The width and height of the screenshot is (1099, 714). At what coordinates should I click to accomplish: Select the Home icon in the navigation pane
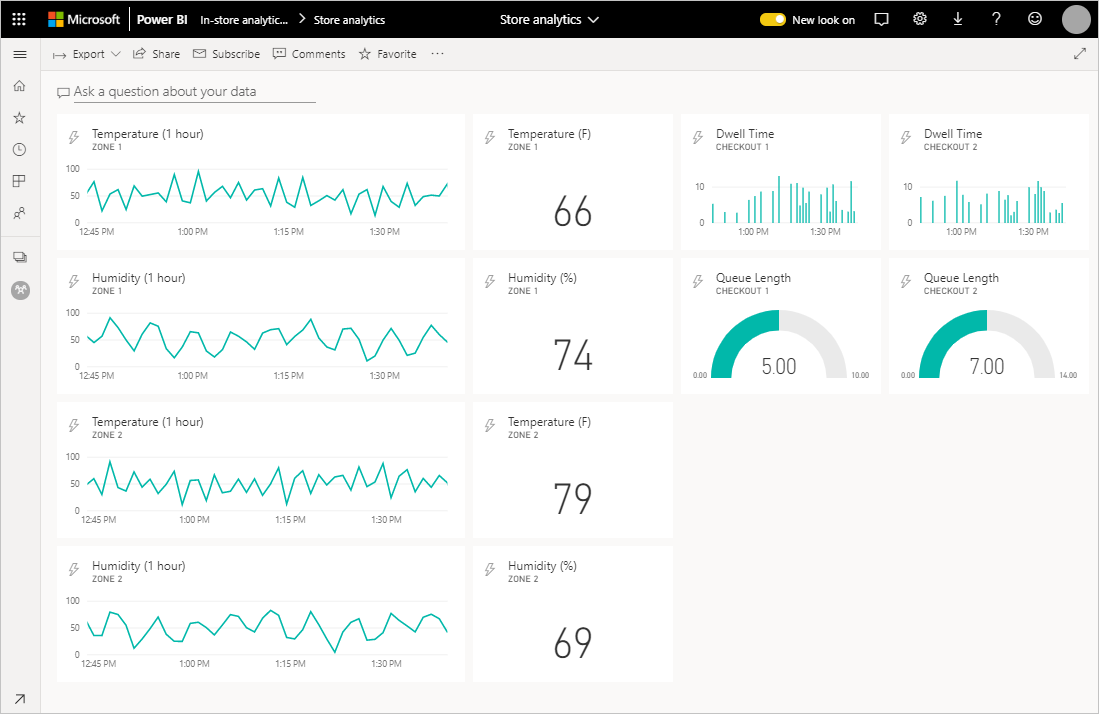click(x=19, y=86)
